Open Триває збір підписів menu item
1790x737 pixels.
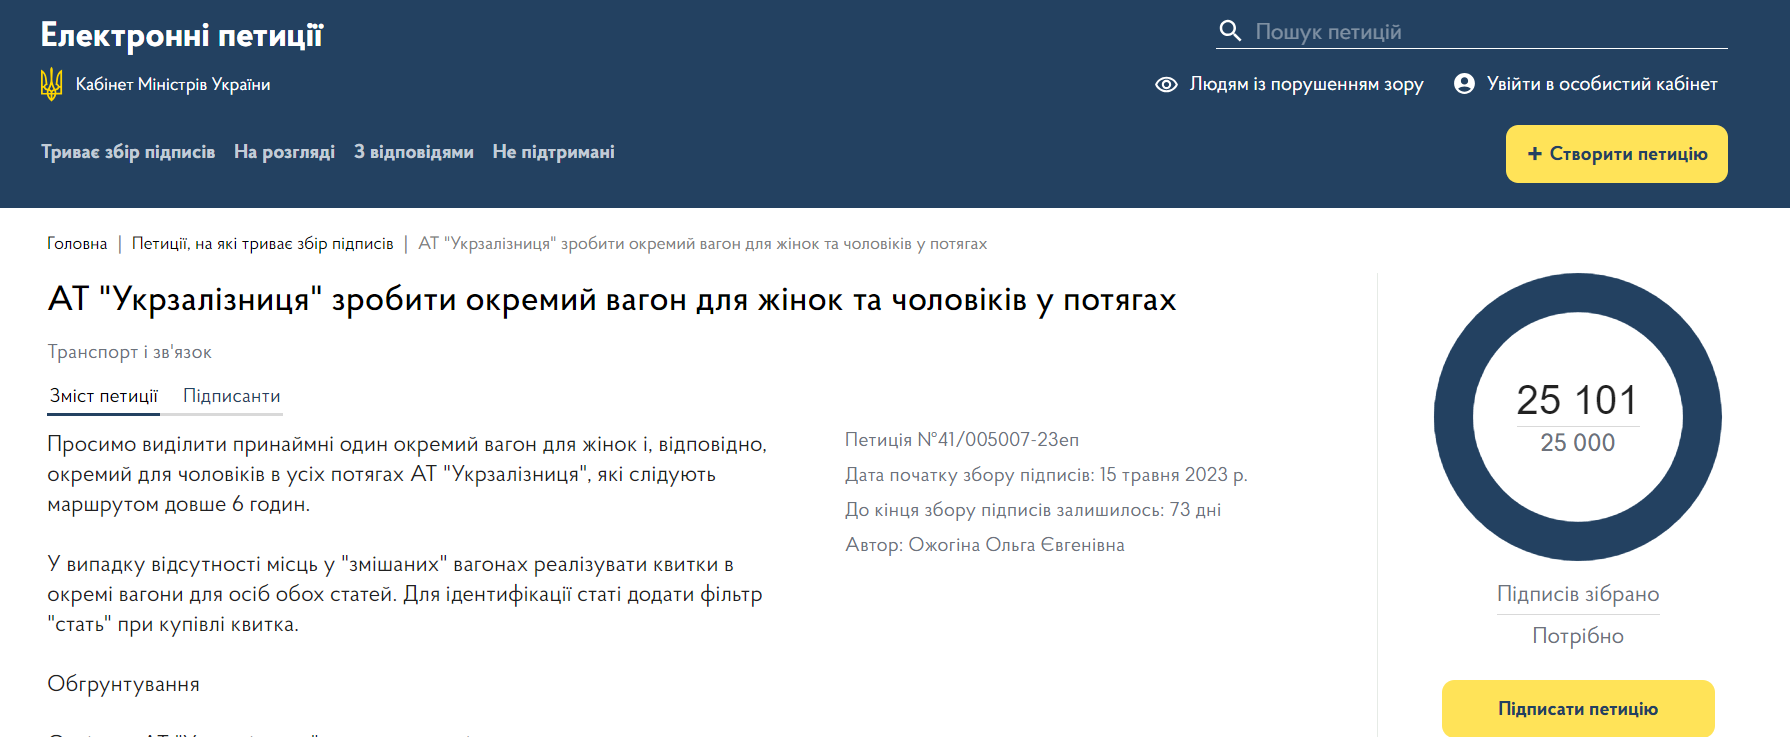(128, 152)
